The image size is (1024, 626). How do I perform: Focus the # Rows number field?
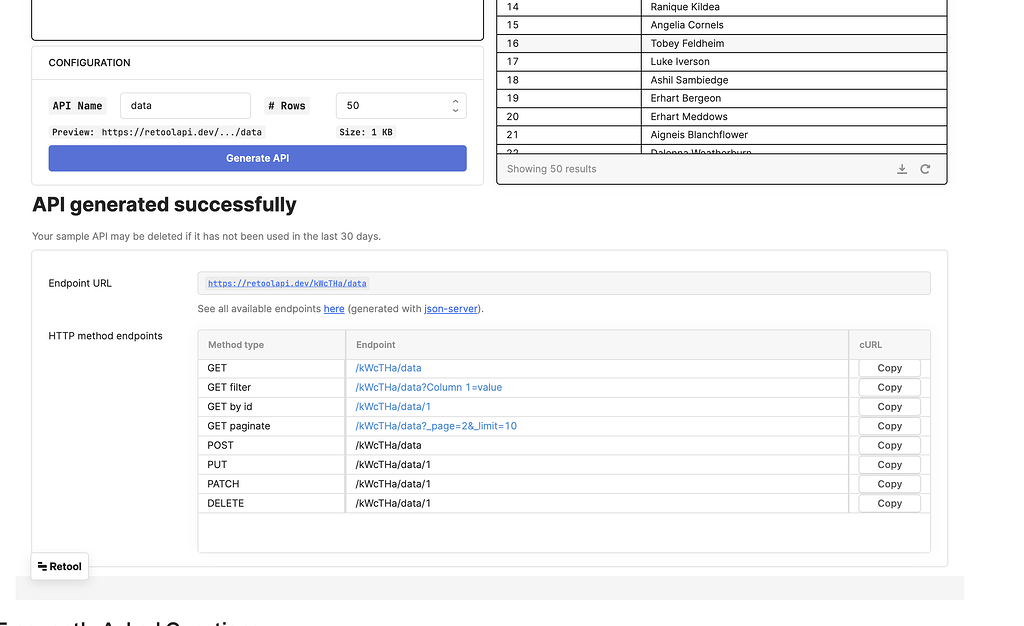[x=401, y=106]
